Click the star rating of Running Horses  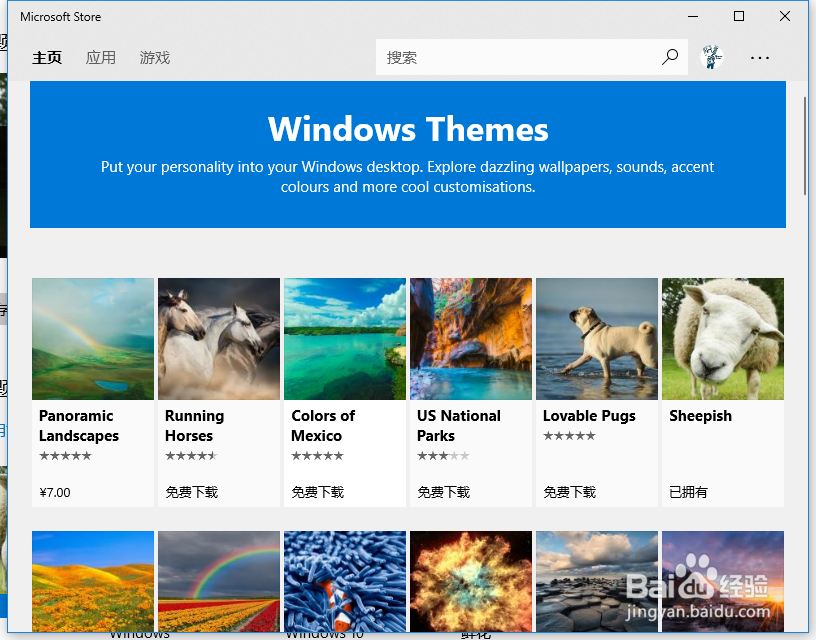tap(191, 456)
